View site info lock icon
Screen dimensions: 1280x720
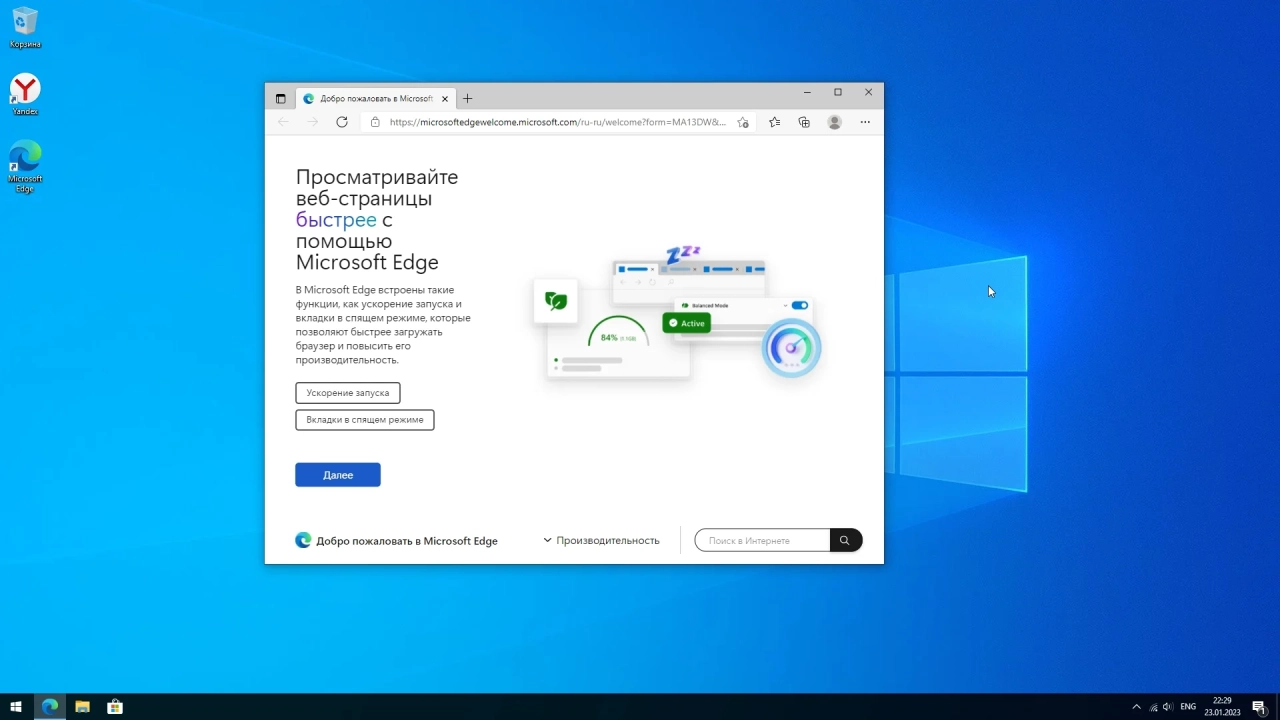coord(375,122)
